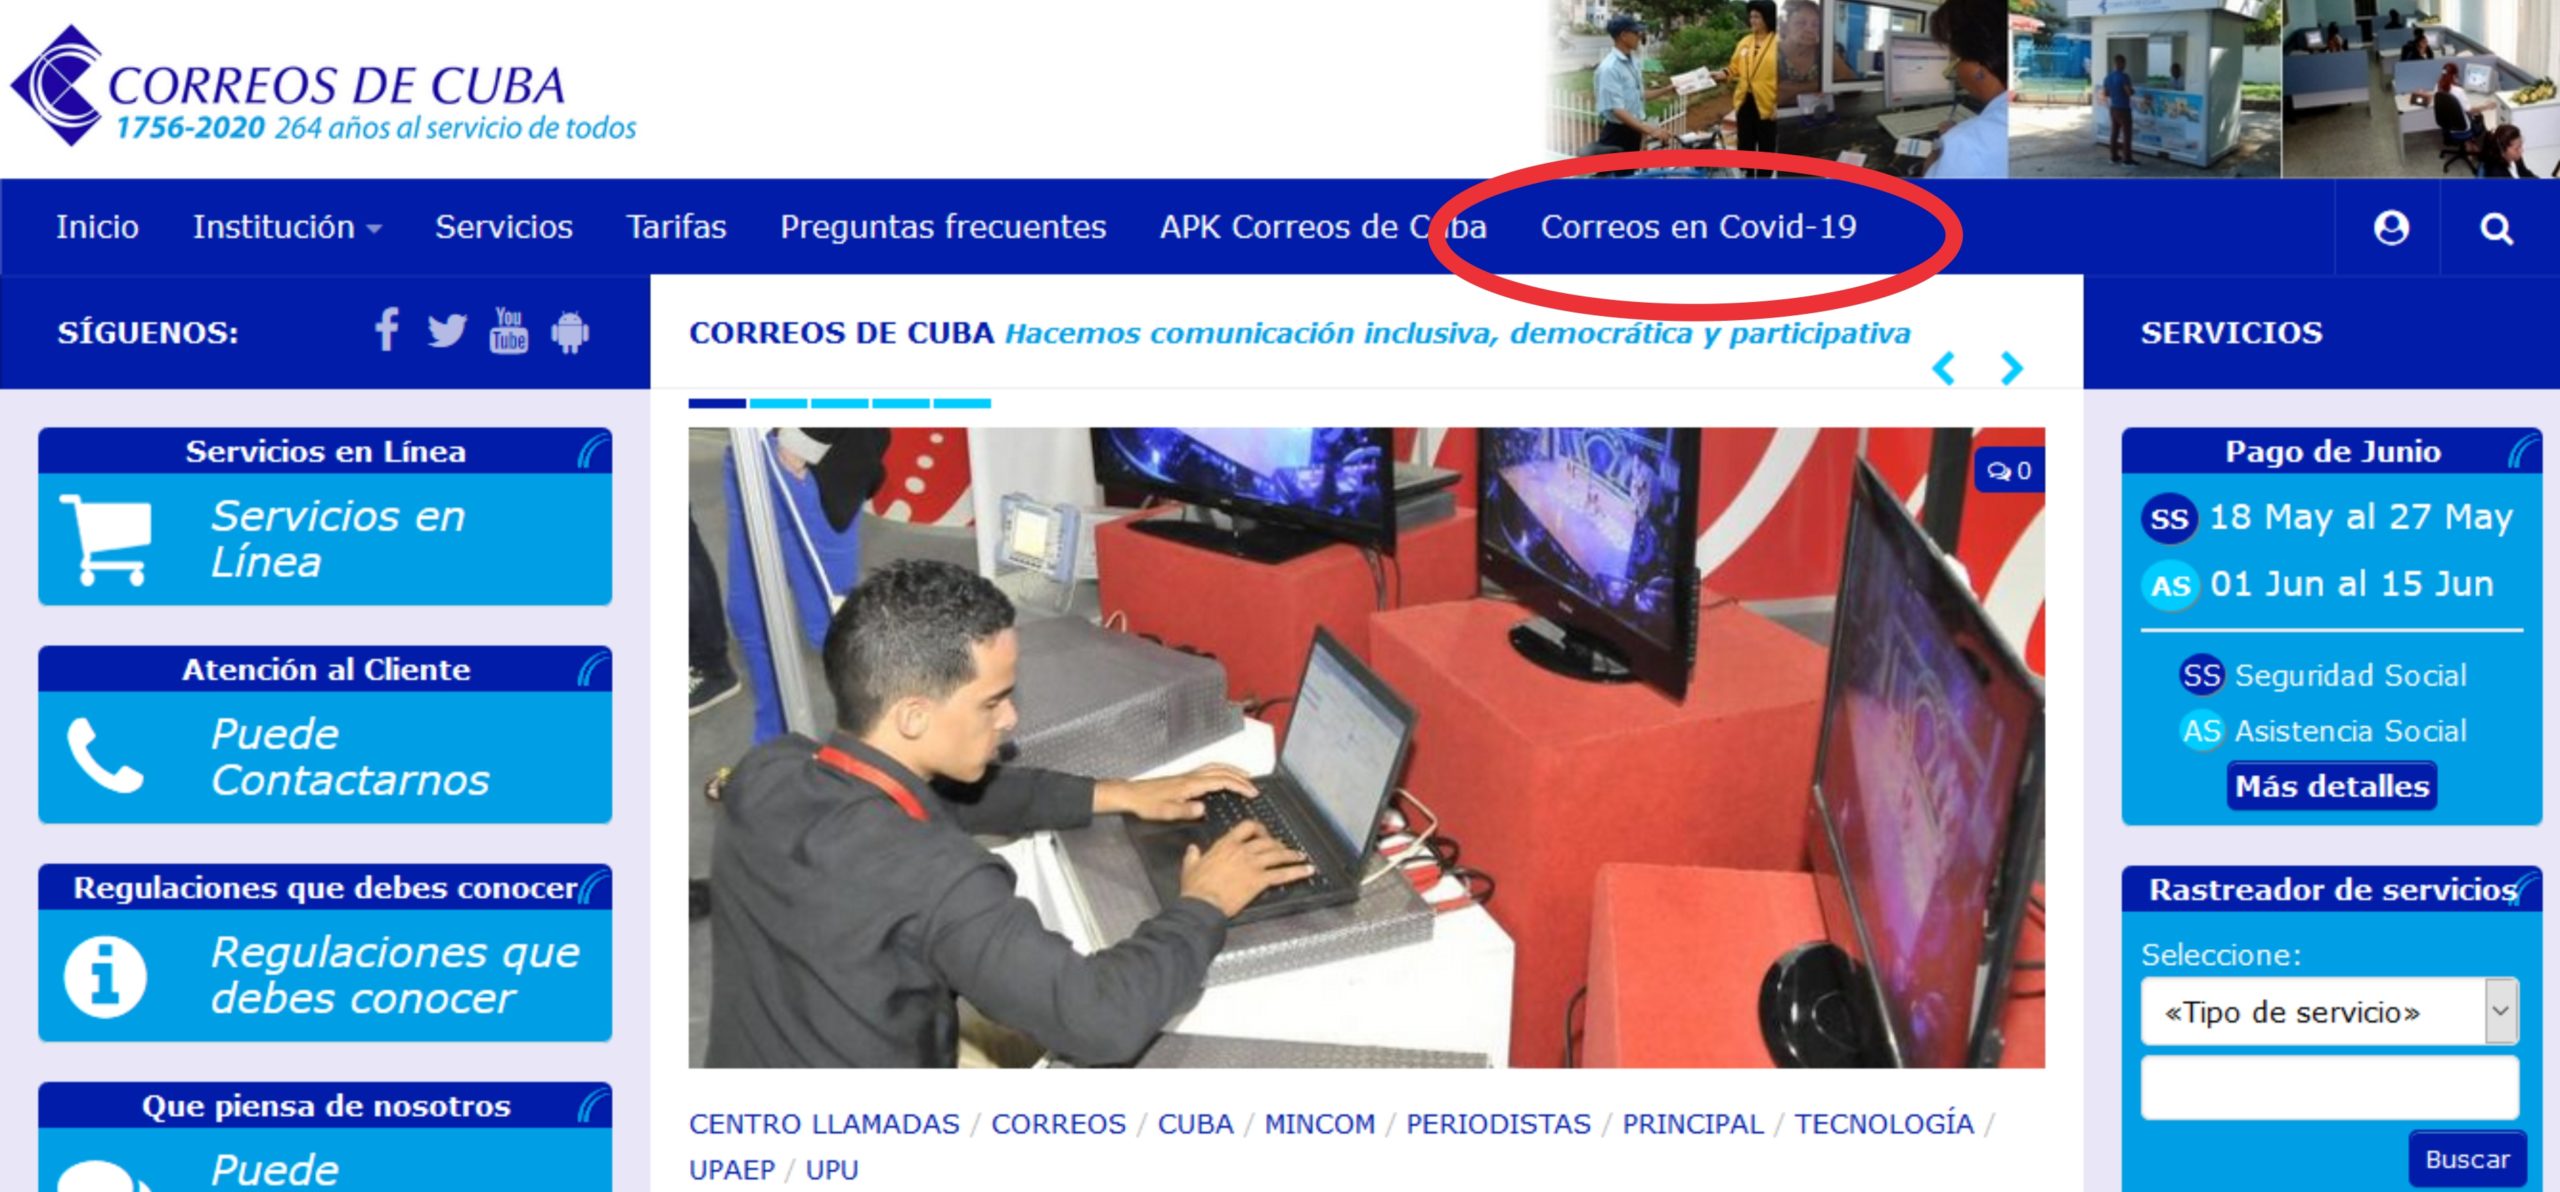Viewport: 2560px width, 1192px height.
Task: Click the tracking code input field
Action: point(2328,1088)
